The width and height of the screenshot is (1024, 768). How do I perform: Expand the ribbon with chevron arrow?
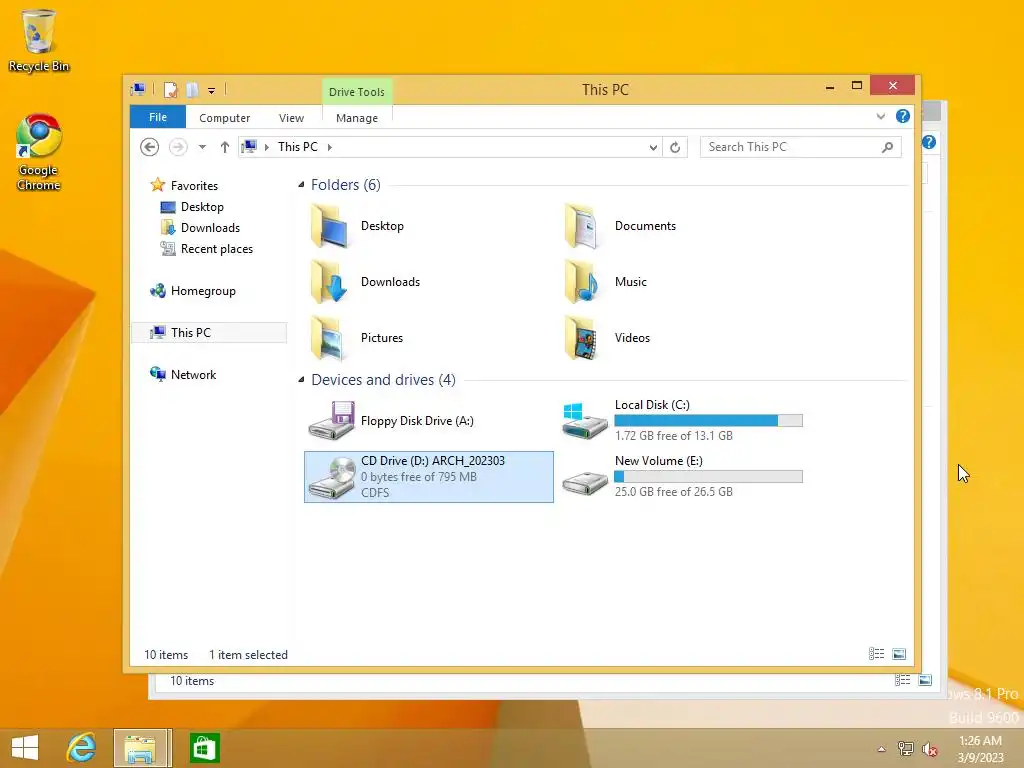pyautogui.click(x=880, y=116)
